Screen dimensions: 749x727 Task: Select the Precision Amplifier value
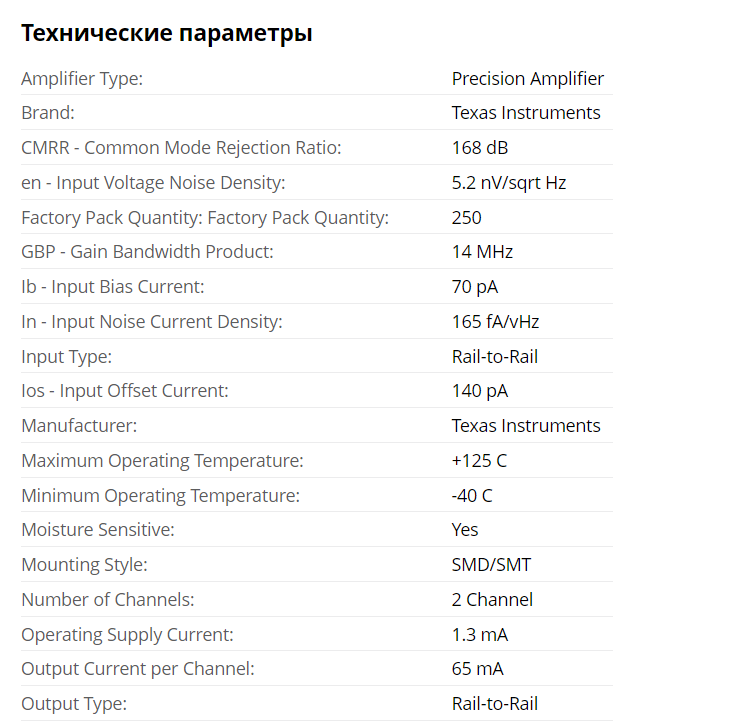pos(527,79)
